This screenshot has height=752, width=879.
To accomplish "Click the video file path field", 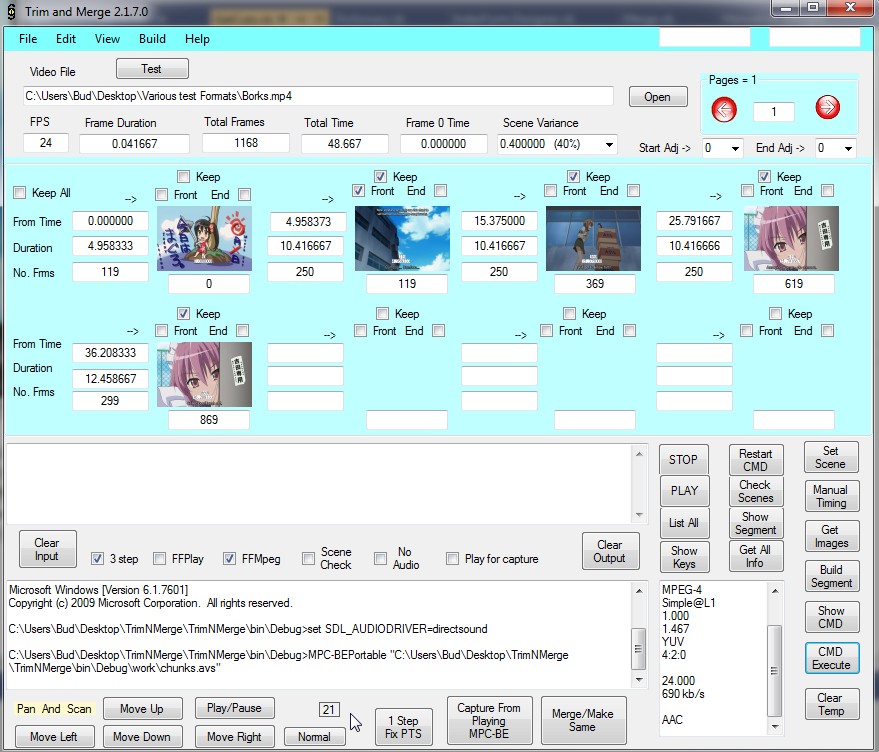I will tap(318, 96).
